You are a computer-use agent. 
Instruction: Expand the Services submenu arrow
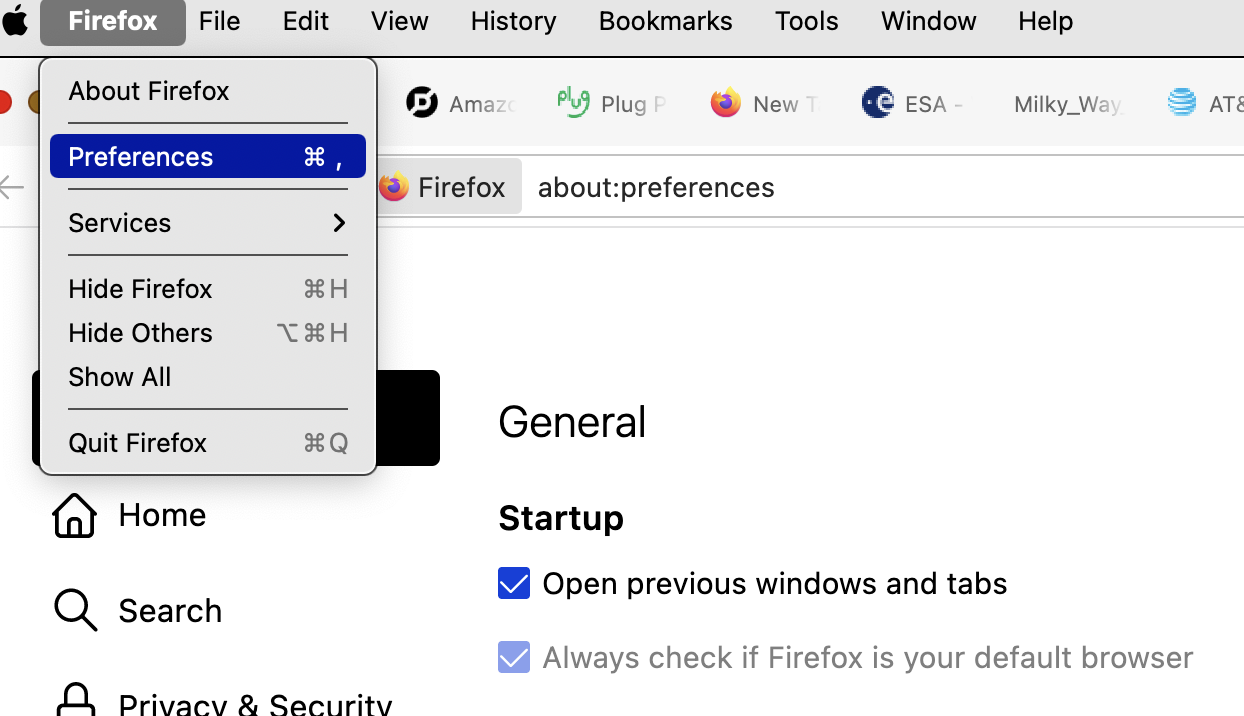pos(339,222)
